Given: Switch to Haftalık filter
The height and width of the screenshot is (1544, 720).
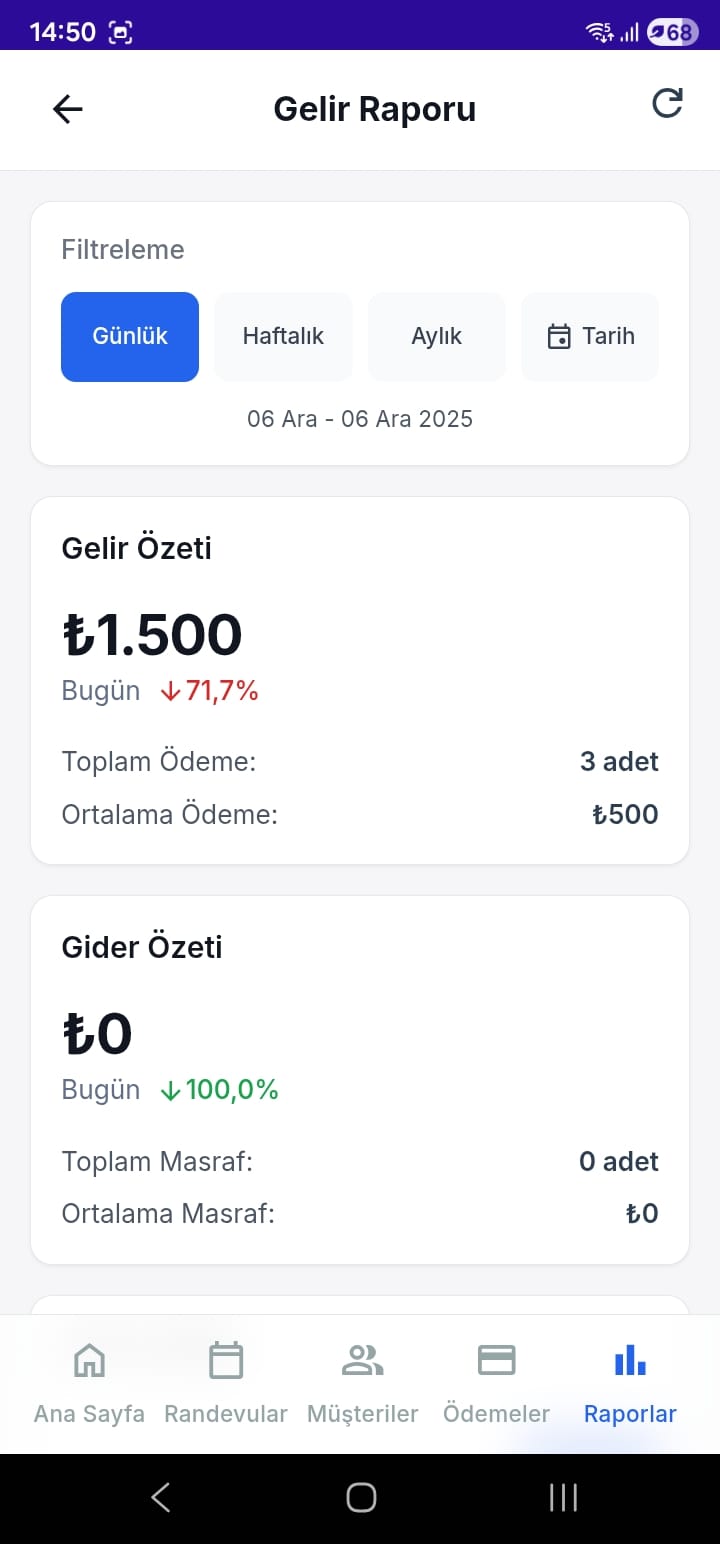Looking at the screenshot, I should click(283, 337).
